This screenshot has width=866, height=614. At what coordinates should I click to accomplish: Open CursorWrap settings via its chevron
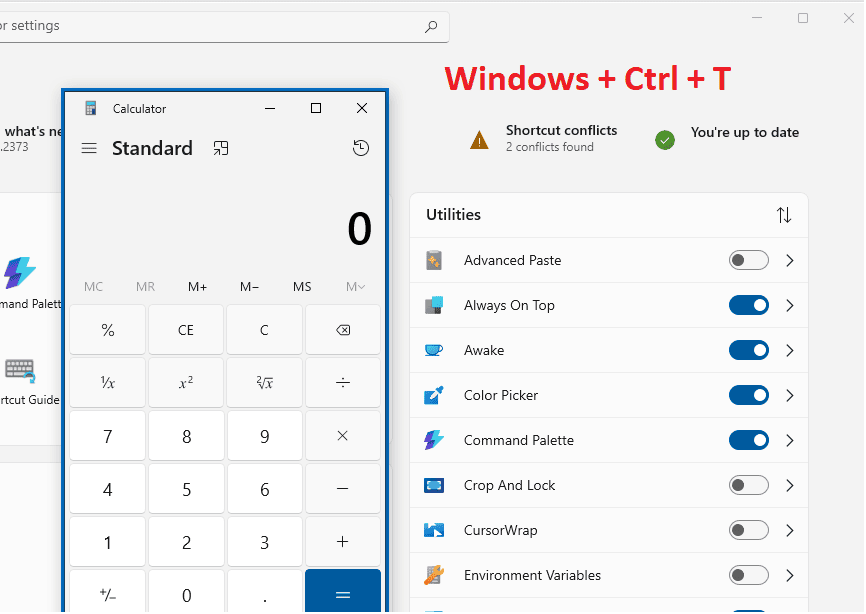click(x=790, y=530)
